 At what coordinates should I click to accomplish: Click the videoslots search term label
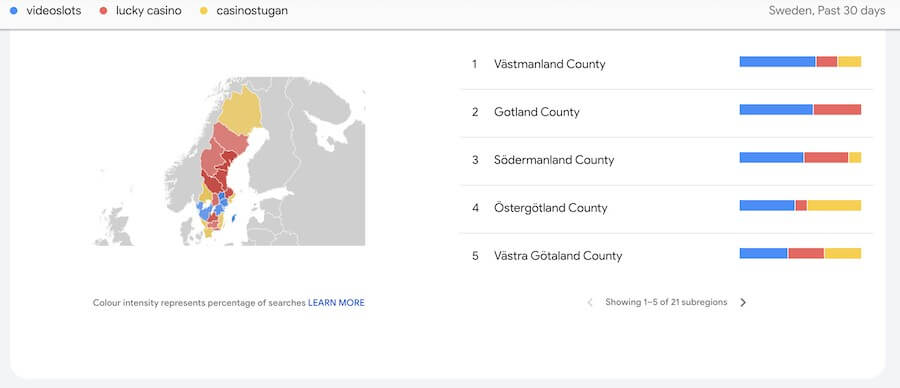pos(53,10)
